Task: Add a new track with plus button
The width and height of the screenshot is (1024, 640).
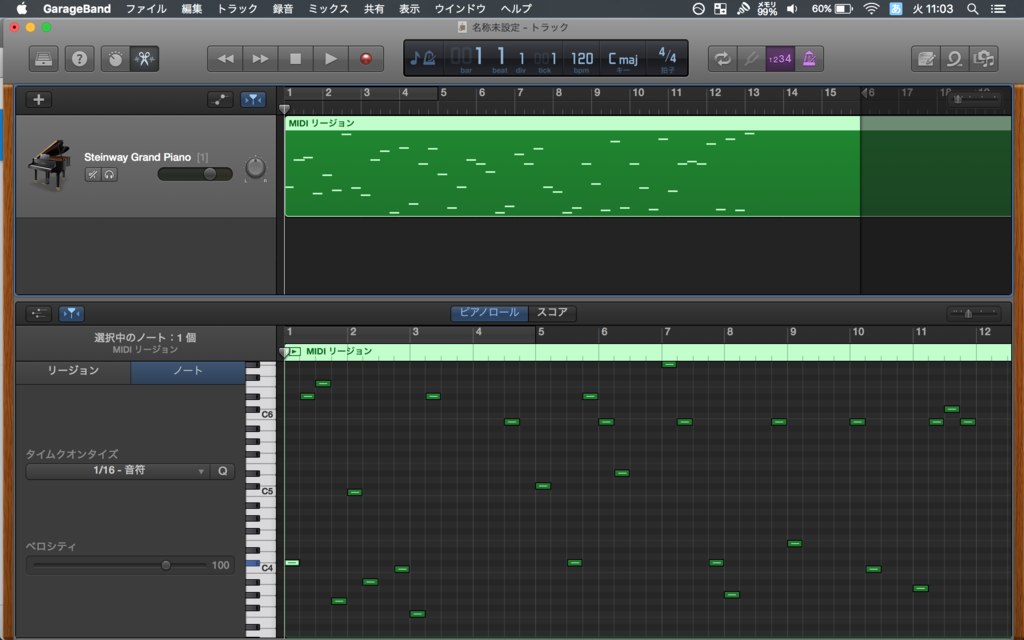Action: pyautogui.click(x=39, y=99)
